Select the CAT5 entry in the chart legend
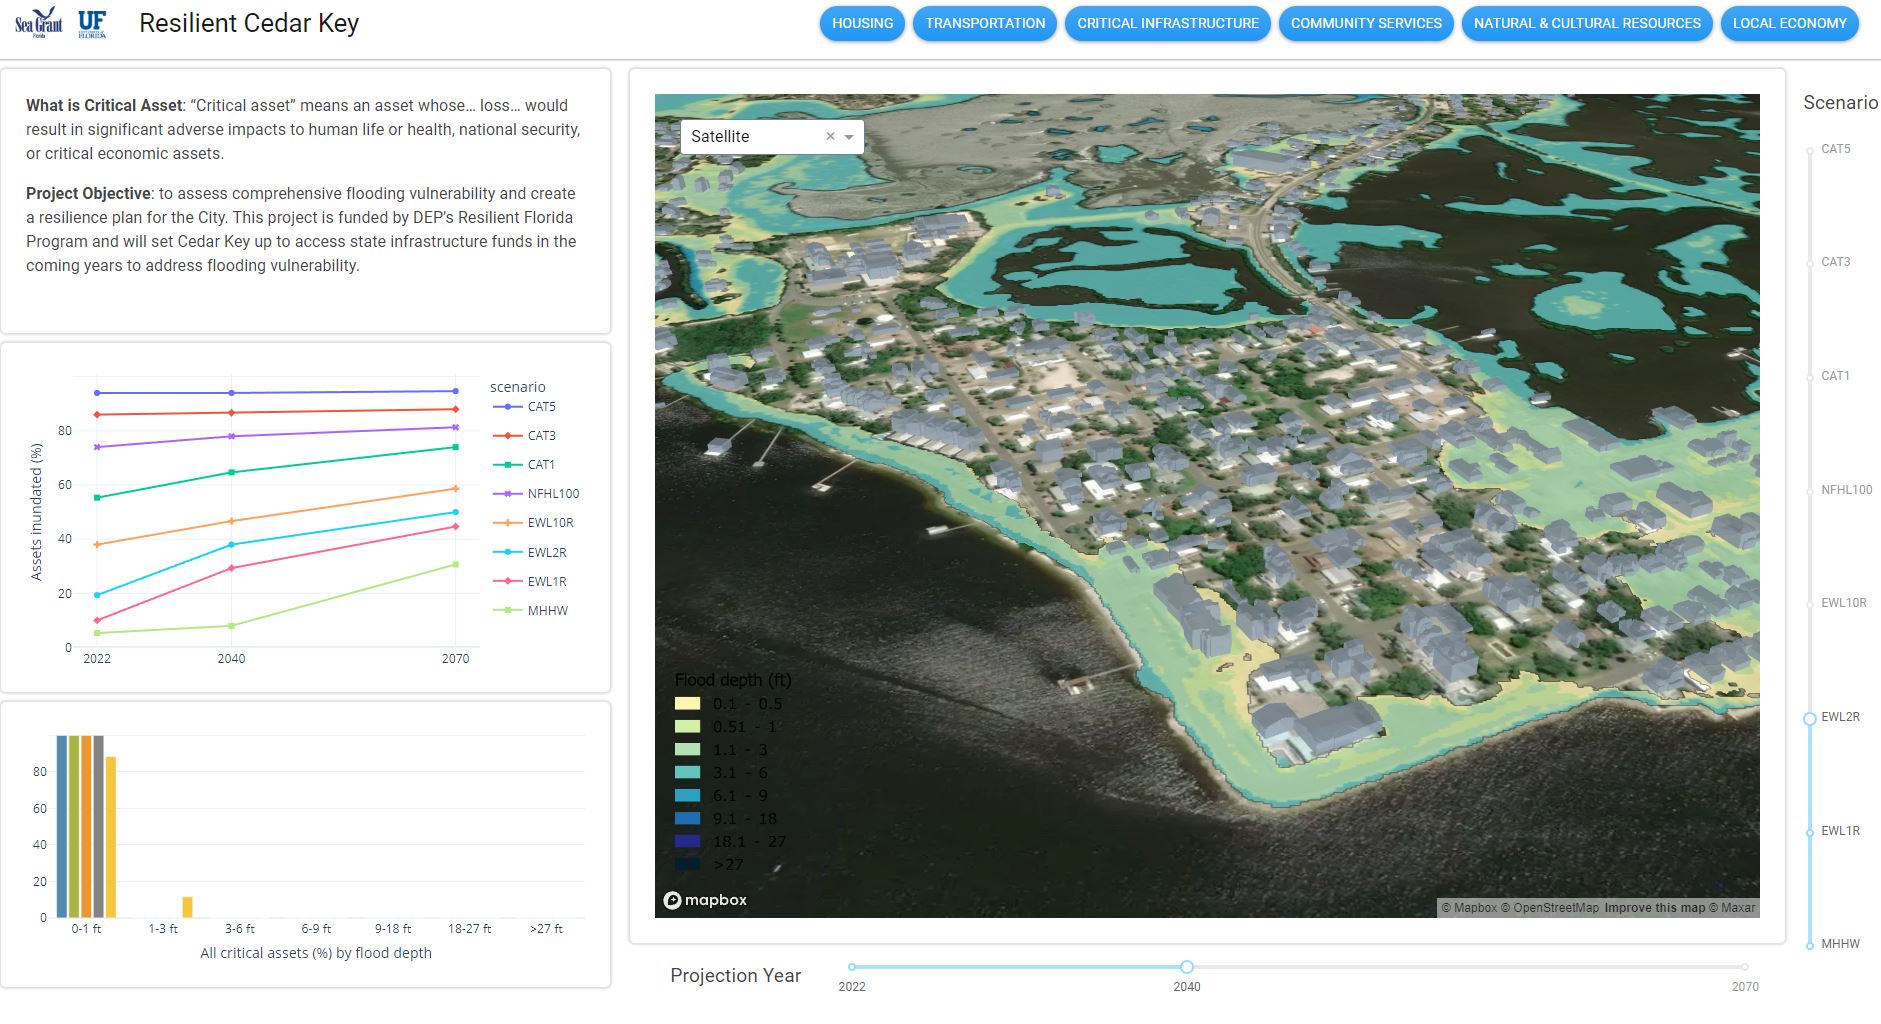 541,407
